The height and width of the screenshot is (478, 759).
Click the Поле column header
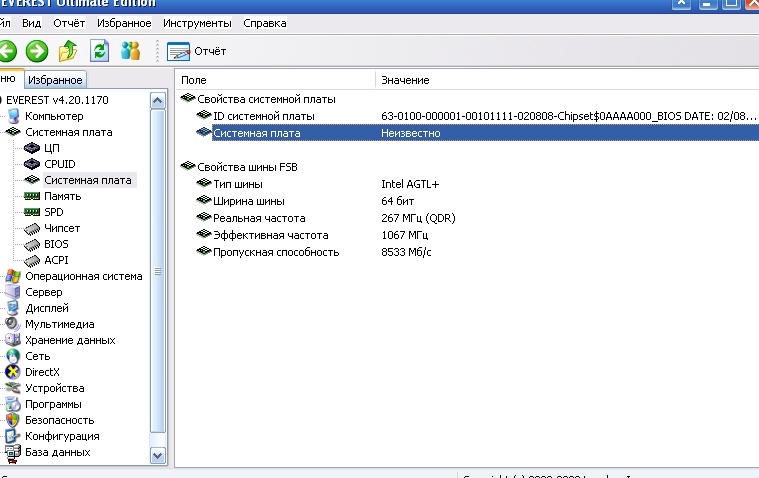[193, 79]
